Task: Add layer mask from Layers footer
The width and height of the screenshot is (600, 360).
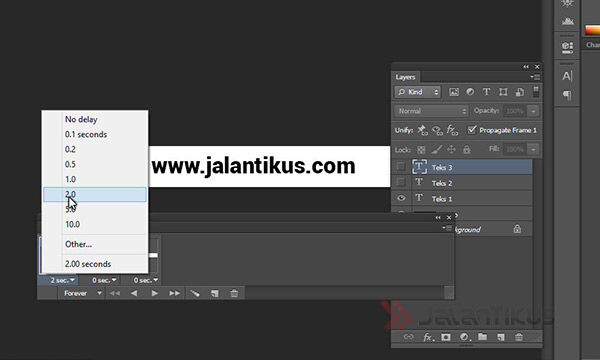Action: [446, 337]
